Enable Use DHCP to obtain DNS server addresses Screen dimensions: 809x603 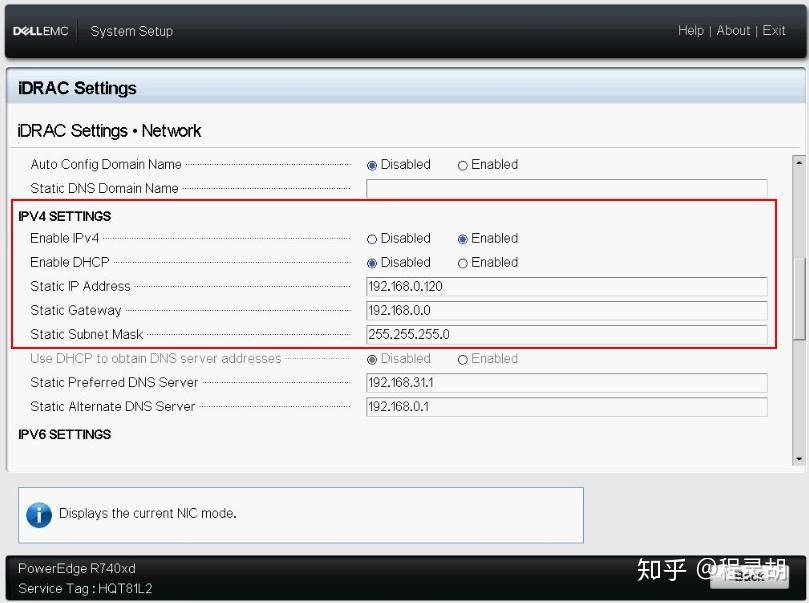click(463, 358)
